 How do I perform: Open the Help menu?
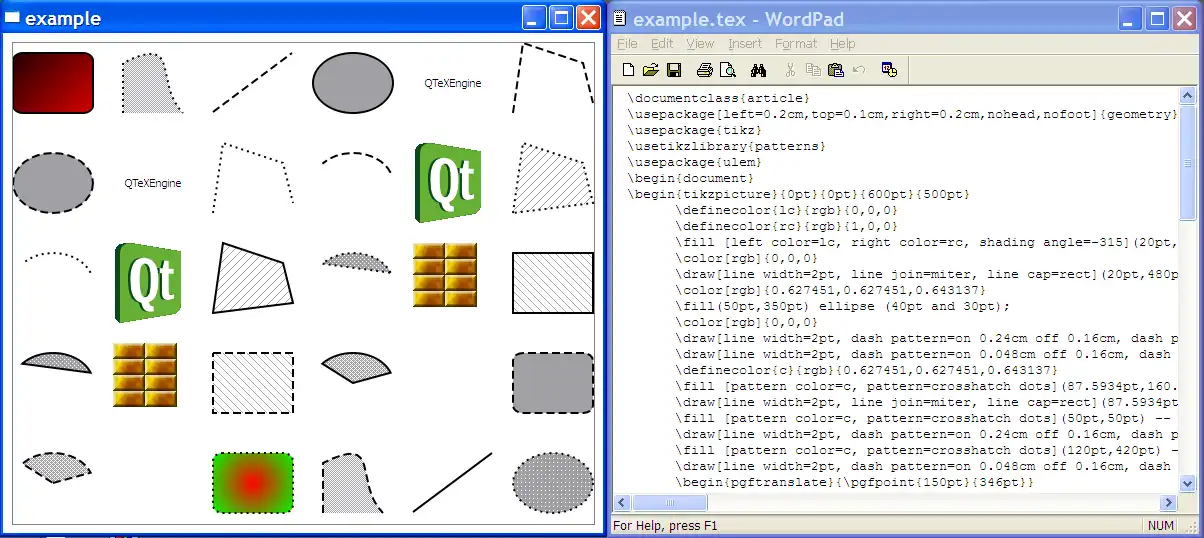[x=843, y=44]
